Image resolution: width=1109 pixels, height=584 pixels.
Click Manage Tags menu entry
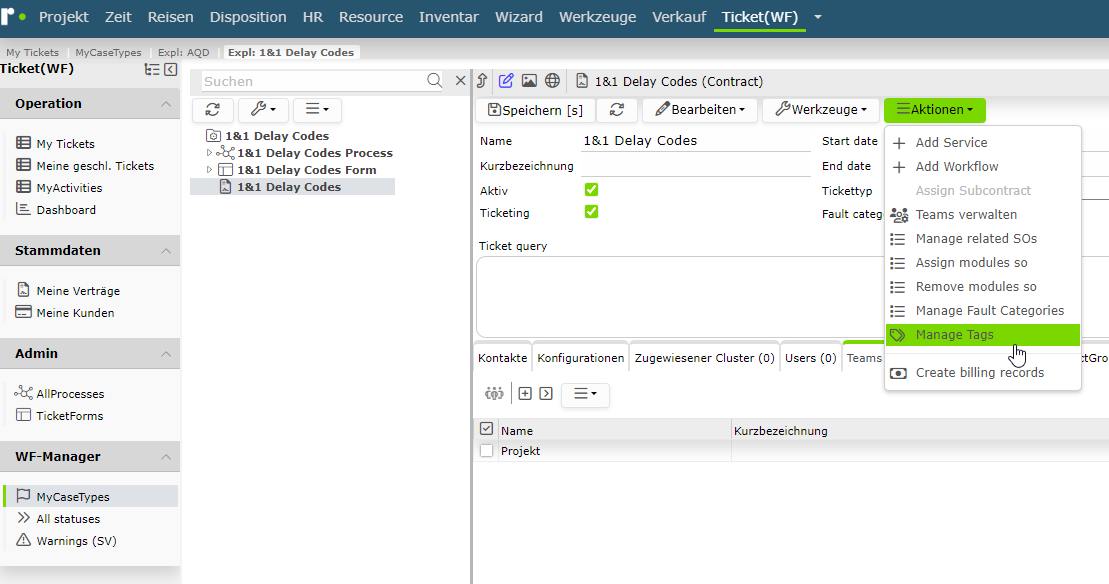983,335
